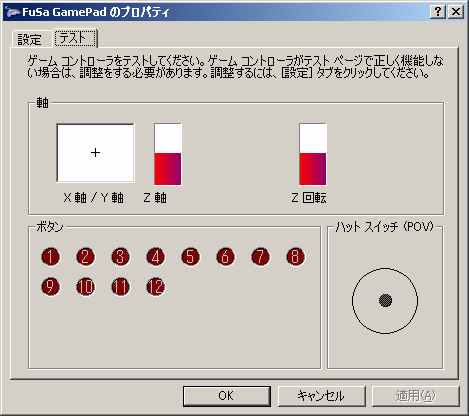Viewport: 469px width, 416px height.
Task: Click the X 軸 / Y 軸 crosshair box
Action: [x=96, y=153]
